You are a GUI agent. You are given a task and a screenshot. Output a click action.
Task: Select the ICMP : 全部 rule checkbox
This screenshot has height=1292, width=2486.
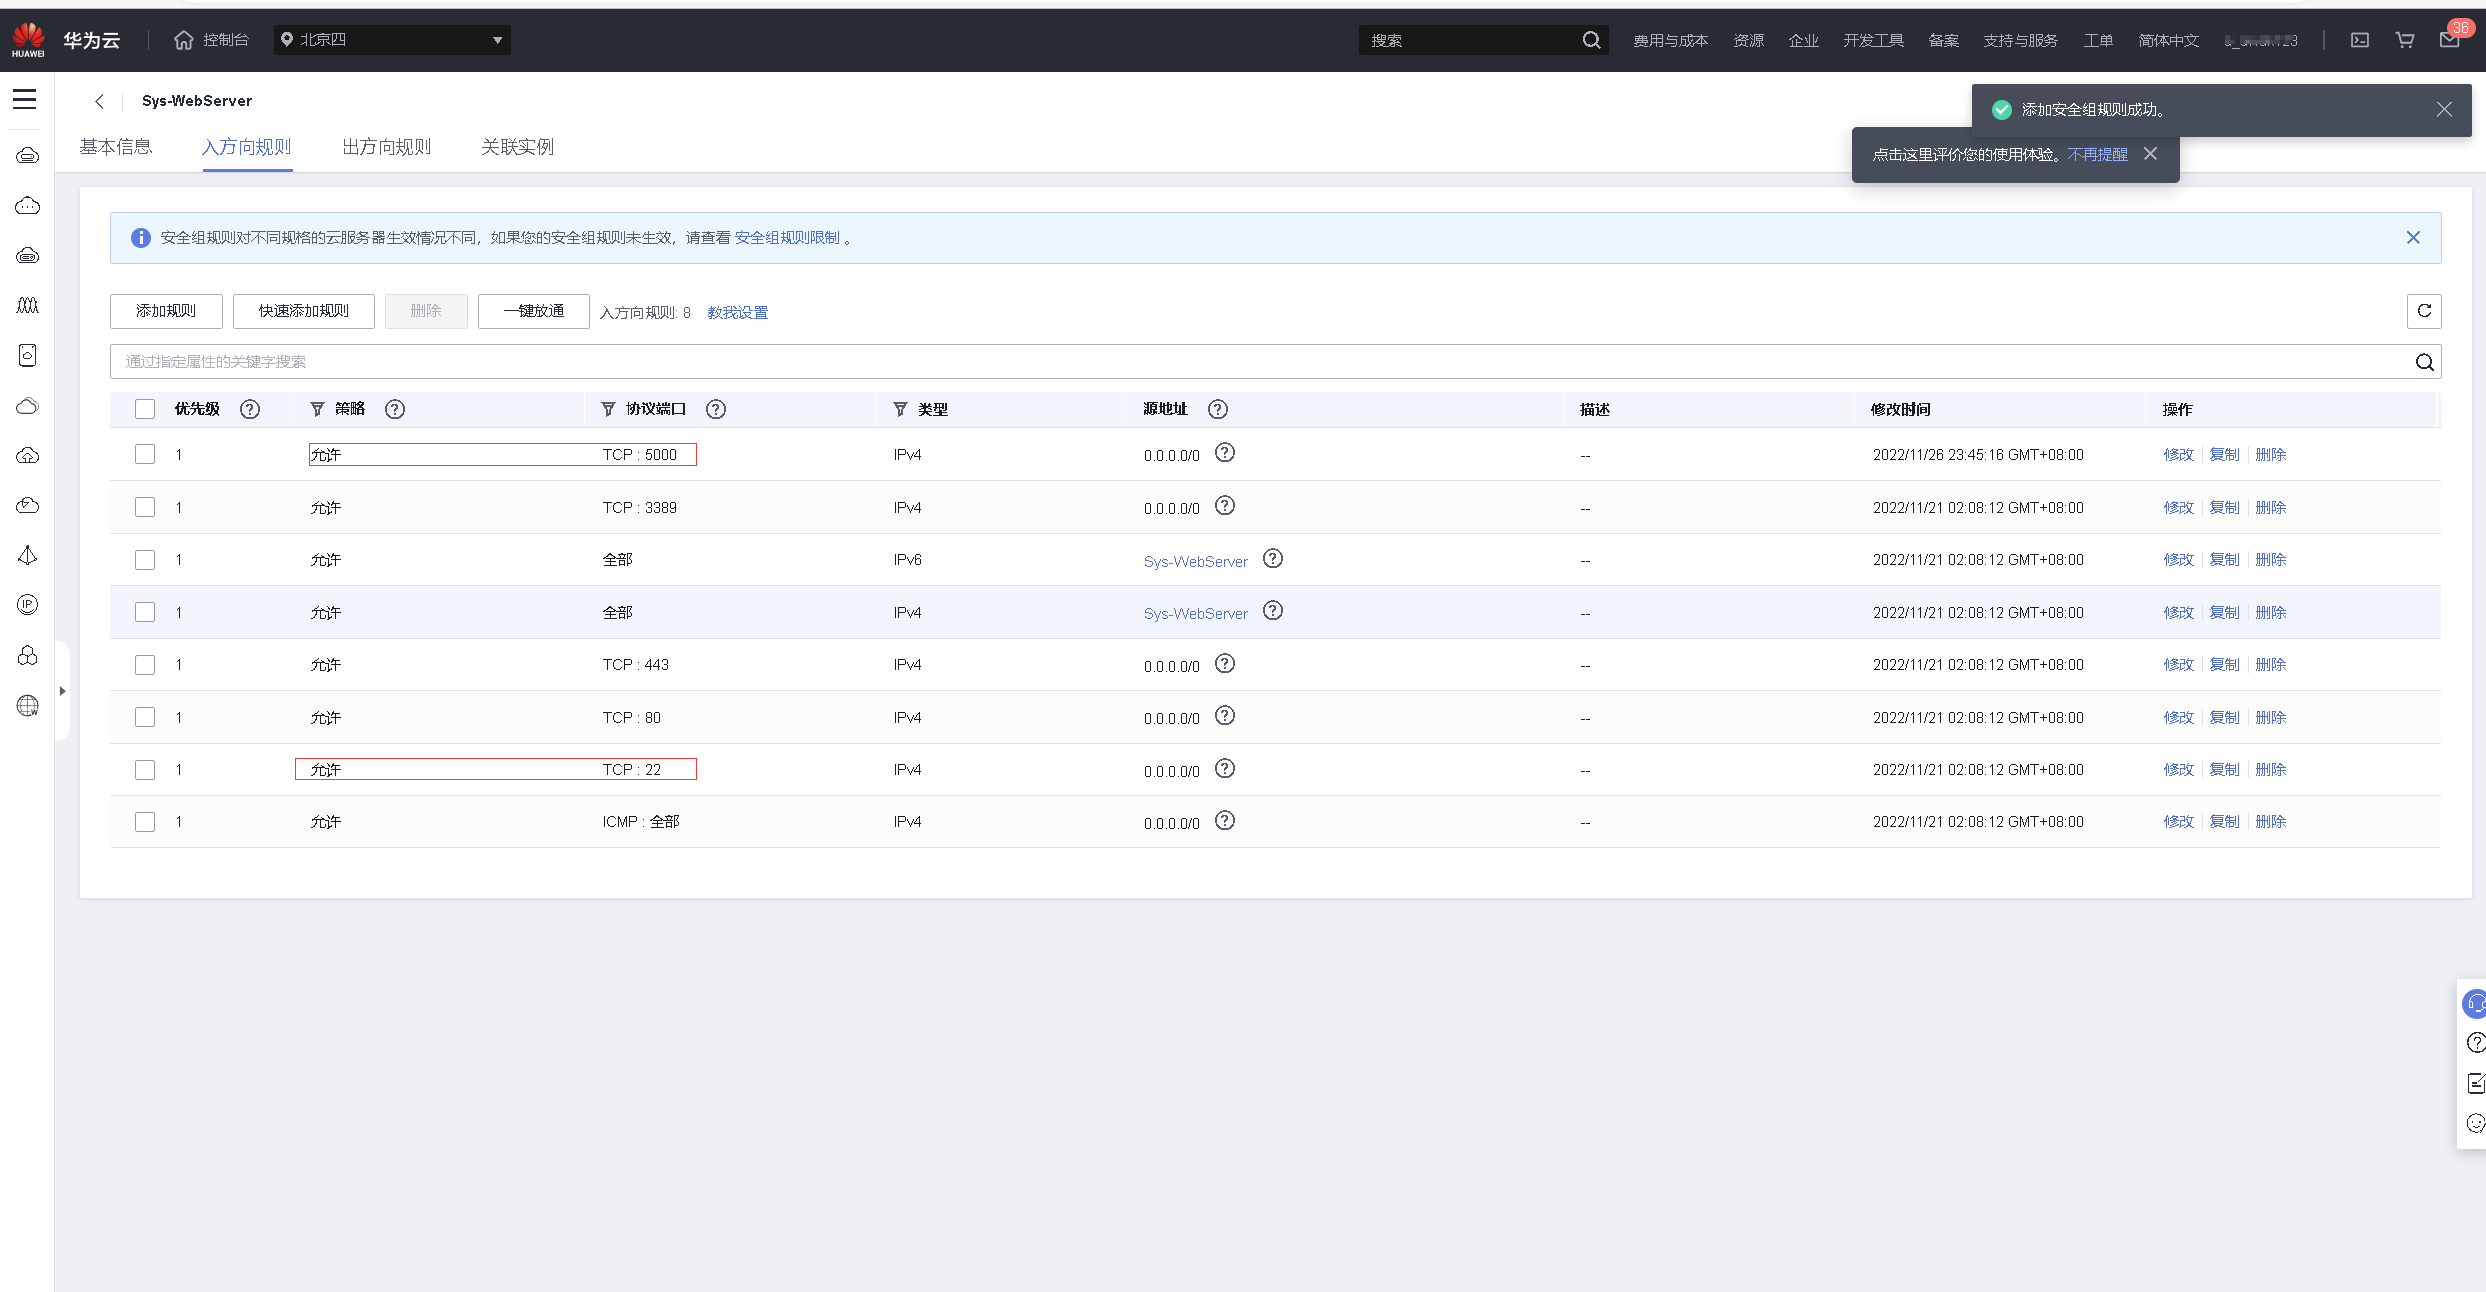[x=145, y=822]
